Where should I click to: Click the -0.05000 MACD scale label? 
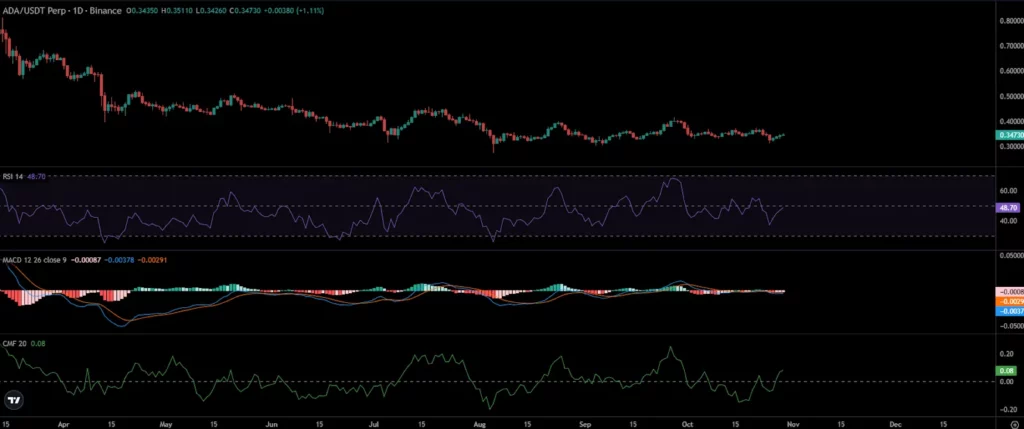click(1010, 325)
